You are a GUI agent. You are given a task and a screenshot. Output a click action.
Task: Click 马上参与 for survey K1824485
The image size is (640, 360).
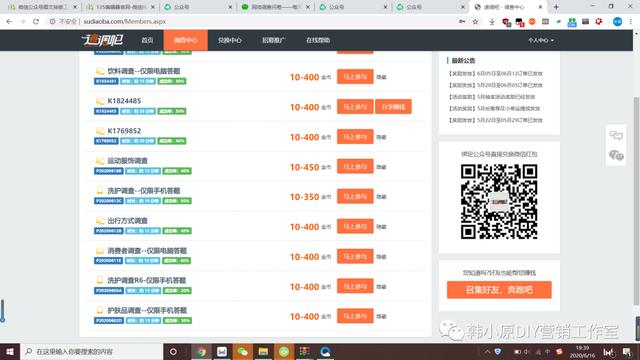click(355, 107)
